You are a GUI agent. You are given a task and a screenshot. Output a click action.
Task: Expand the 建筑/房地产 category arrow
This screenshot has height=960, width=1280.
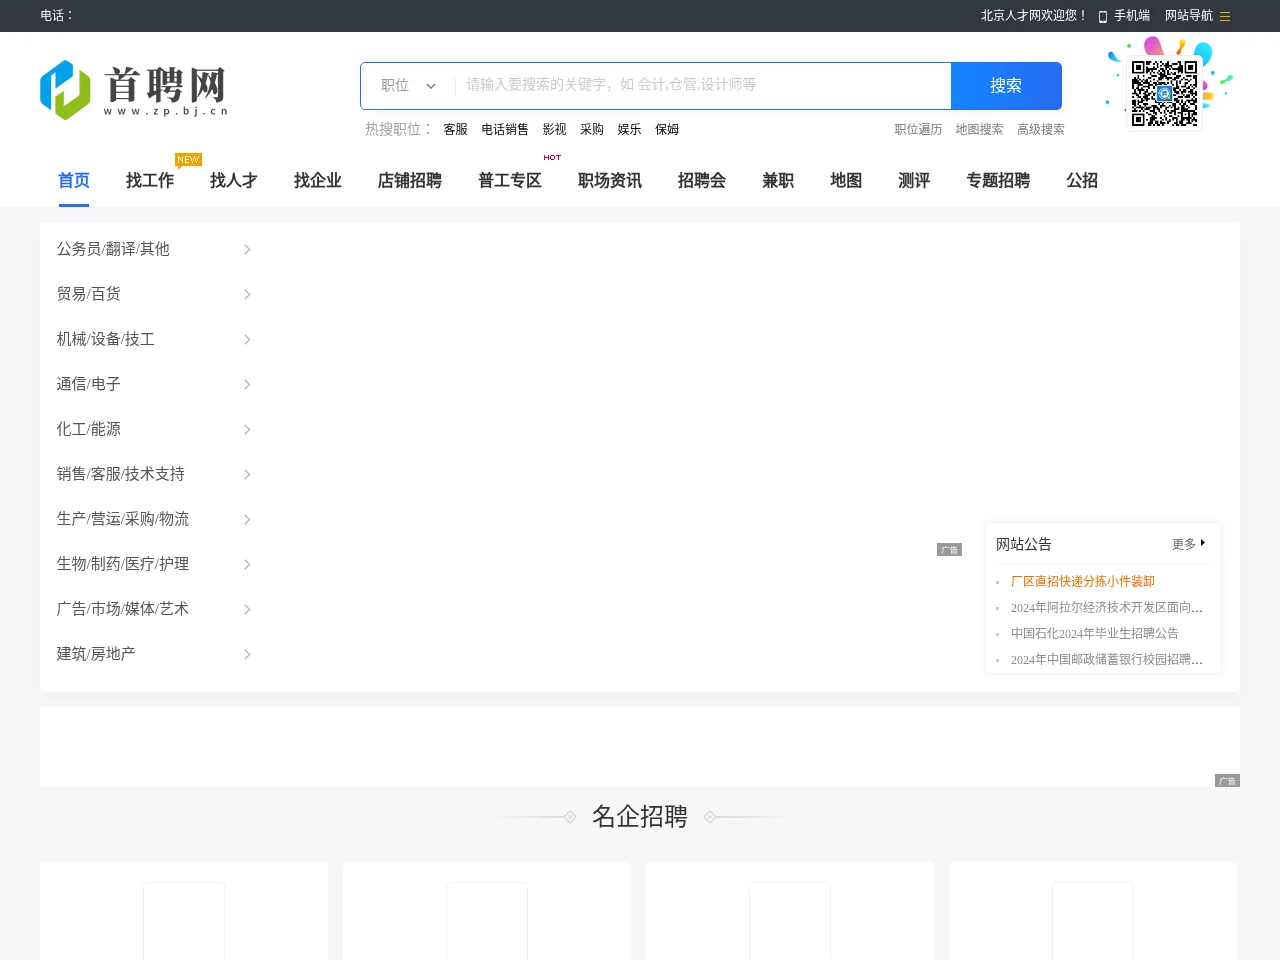click(247, 654)
